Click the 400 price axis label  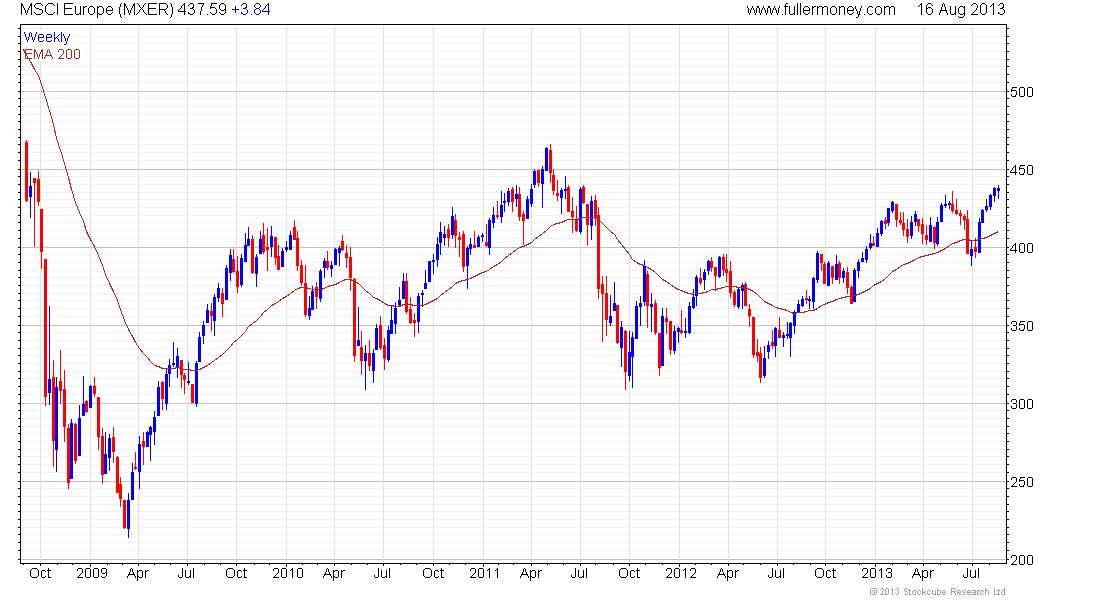tap(1021, 248)
